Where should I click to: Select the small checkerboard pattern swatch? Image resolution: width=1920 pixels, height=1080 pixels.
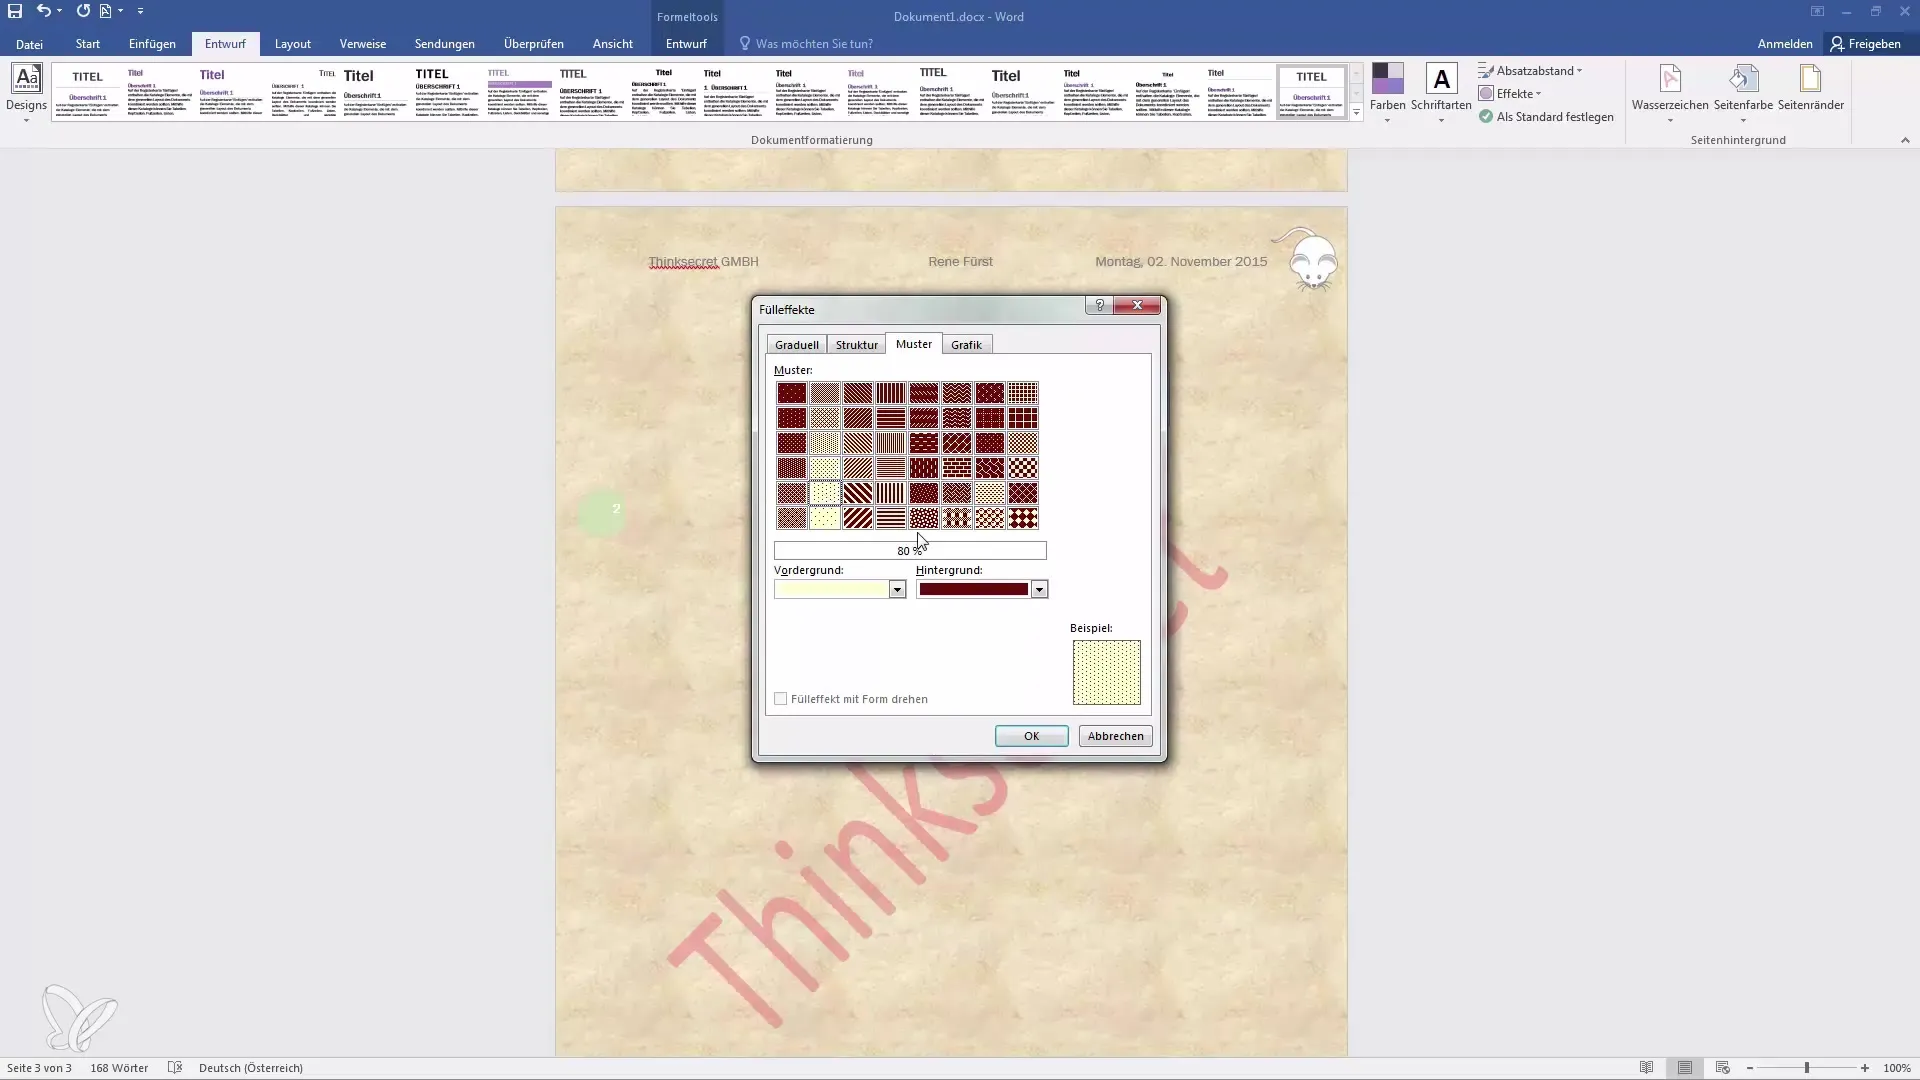tap(1023, 443)
